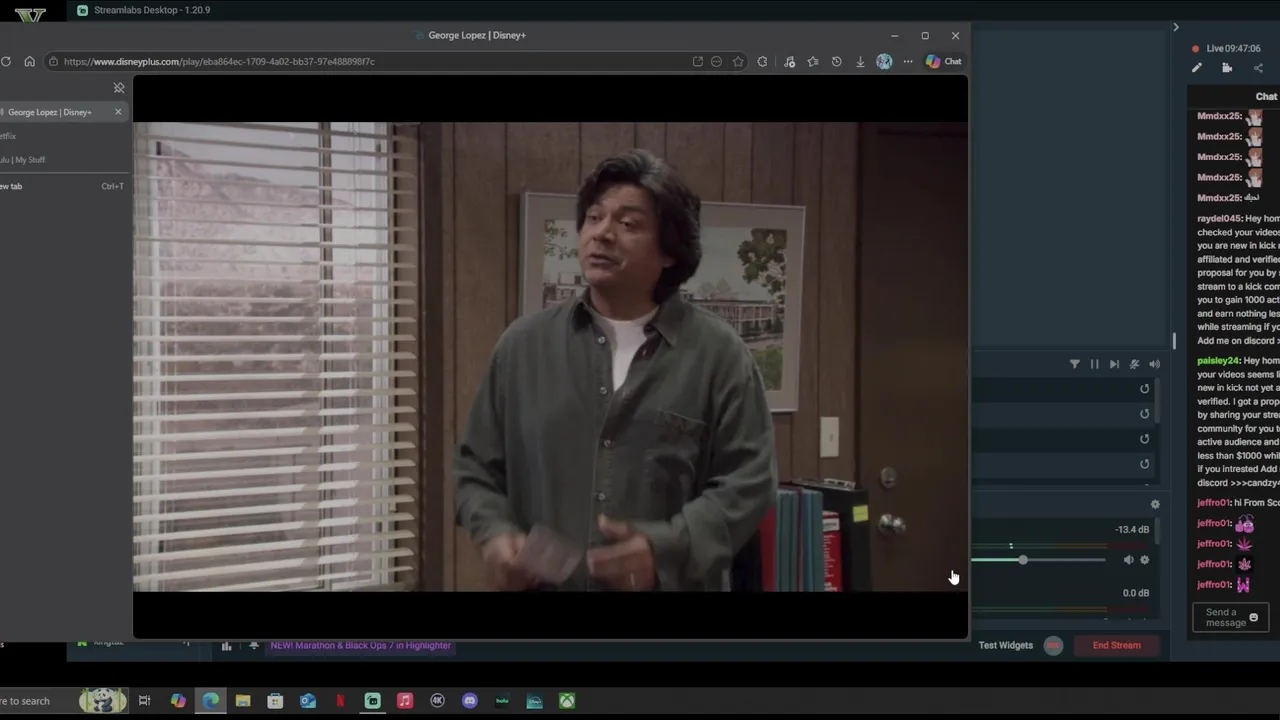
Task: Open Copilot Chat in browser toolbar
Action: coord(943,62)
